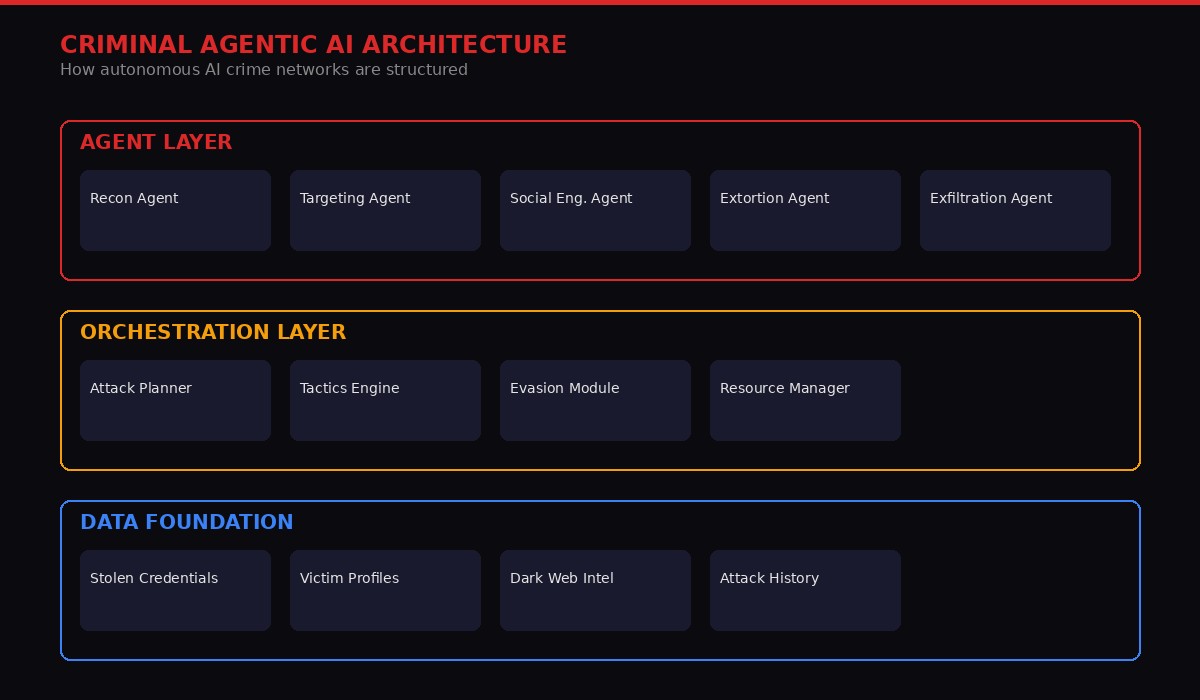
Task: Click the subtitle about autonomous AI crime networks
Action: tap(264, 70)
